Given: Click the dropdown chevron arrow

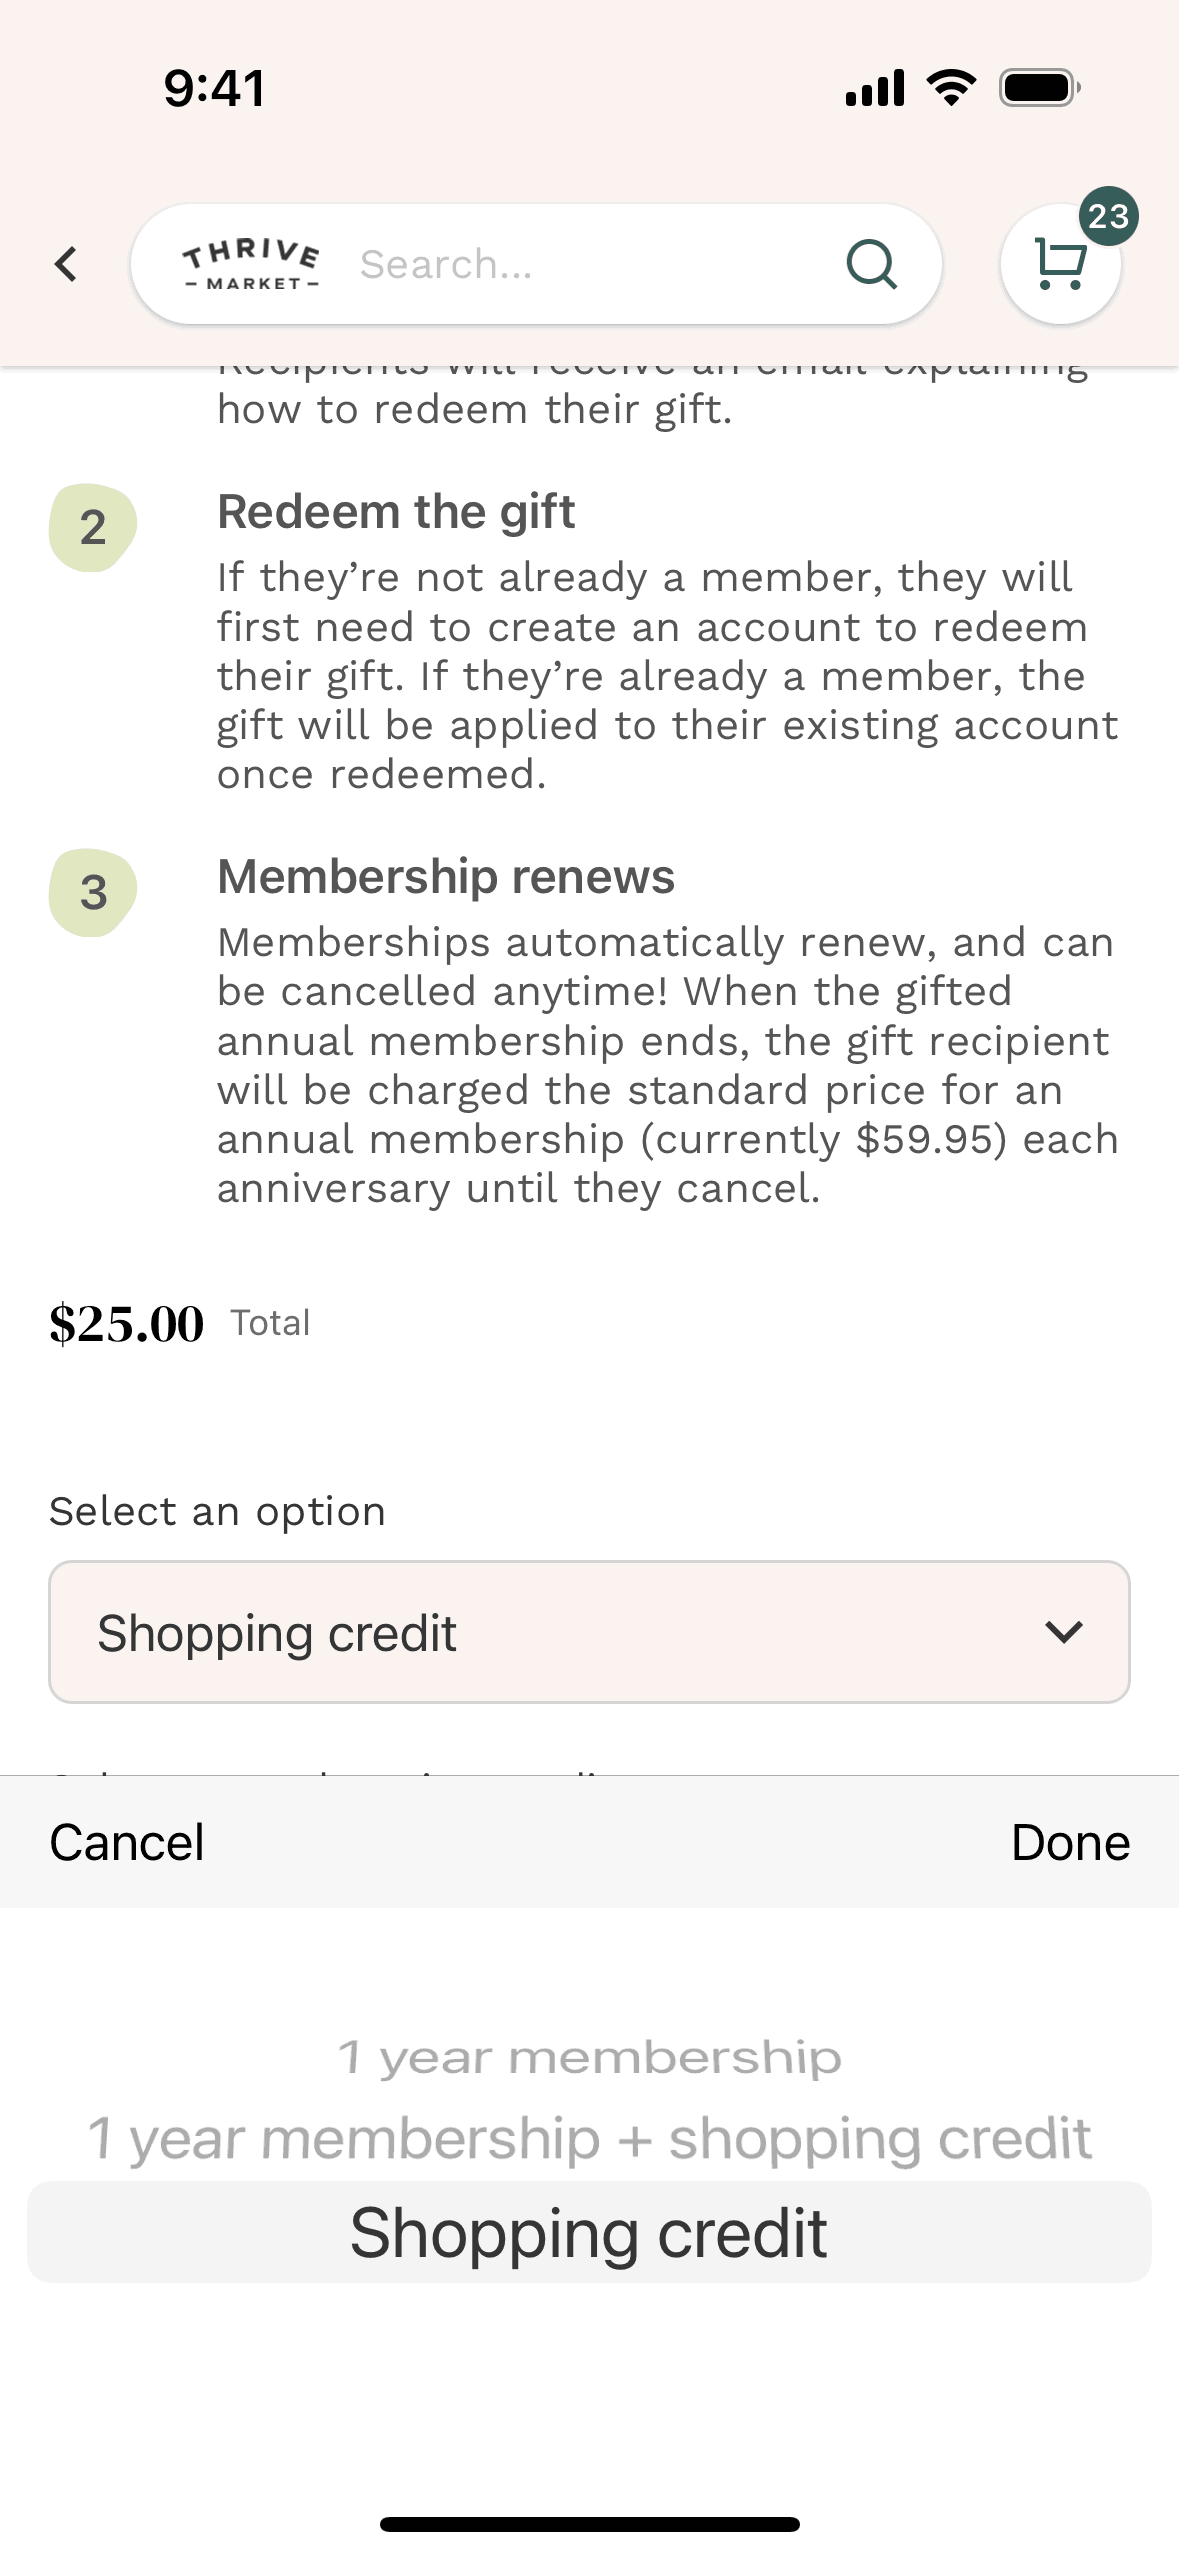Looking at the screenshot, I should click(1064, 1632).
